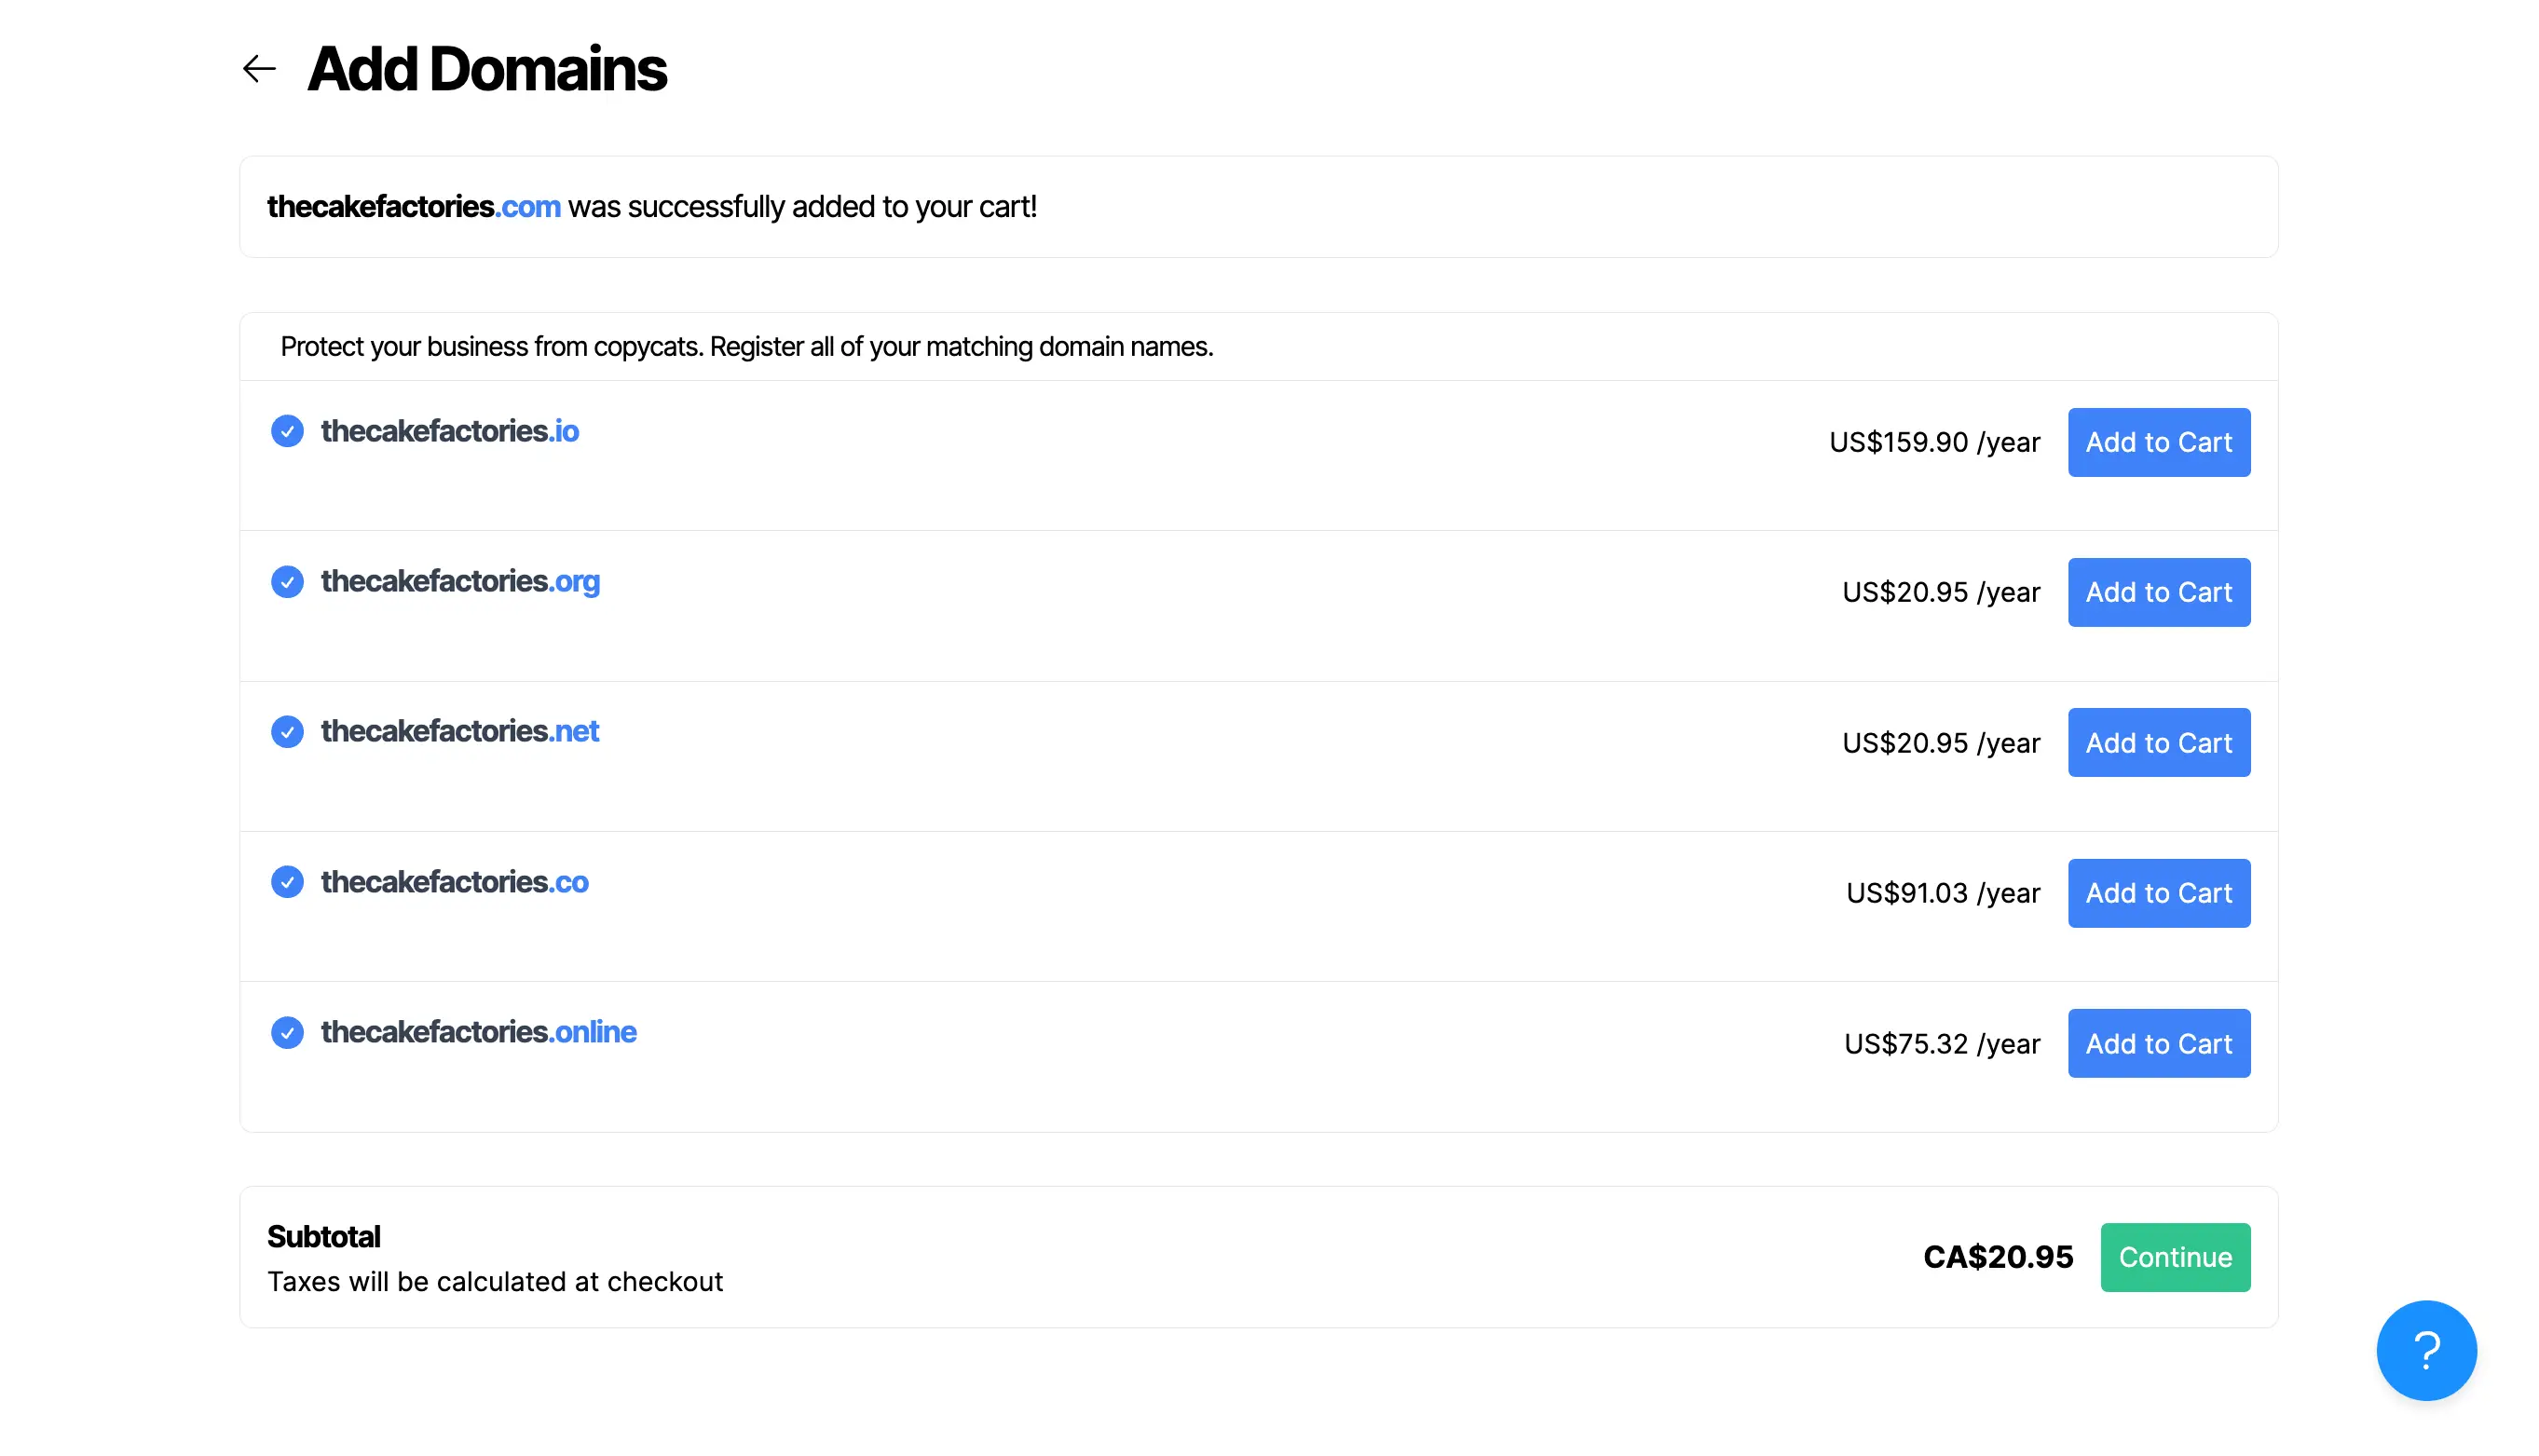Screen dimensions: 2539x1456
Task: Click the CA$20.95 subtotal amount
Action: point(1998,1257)
